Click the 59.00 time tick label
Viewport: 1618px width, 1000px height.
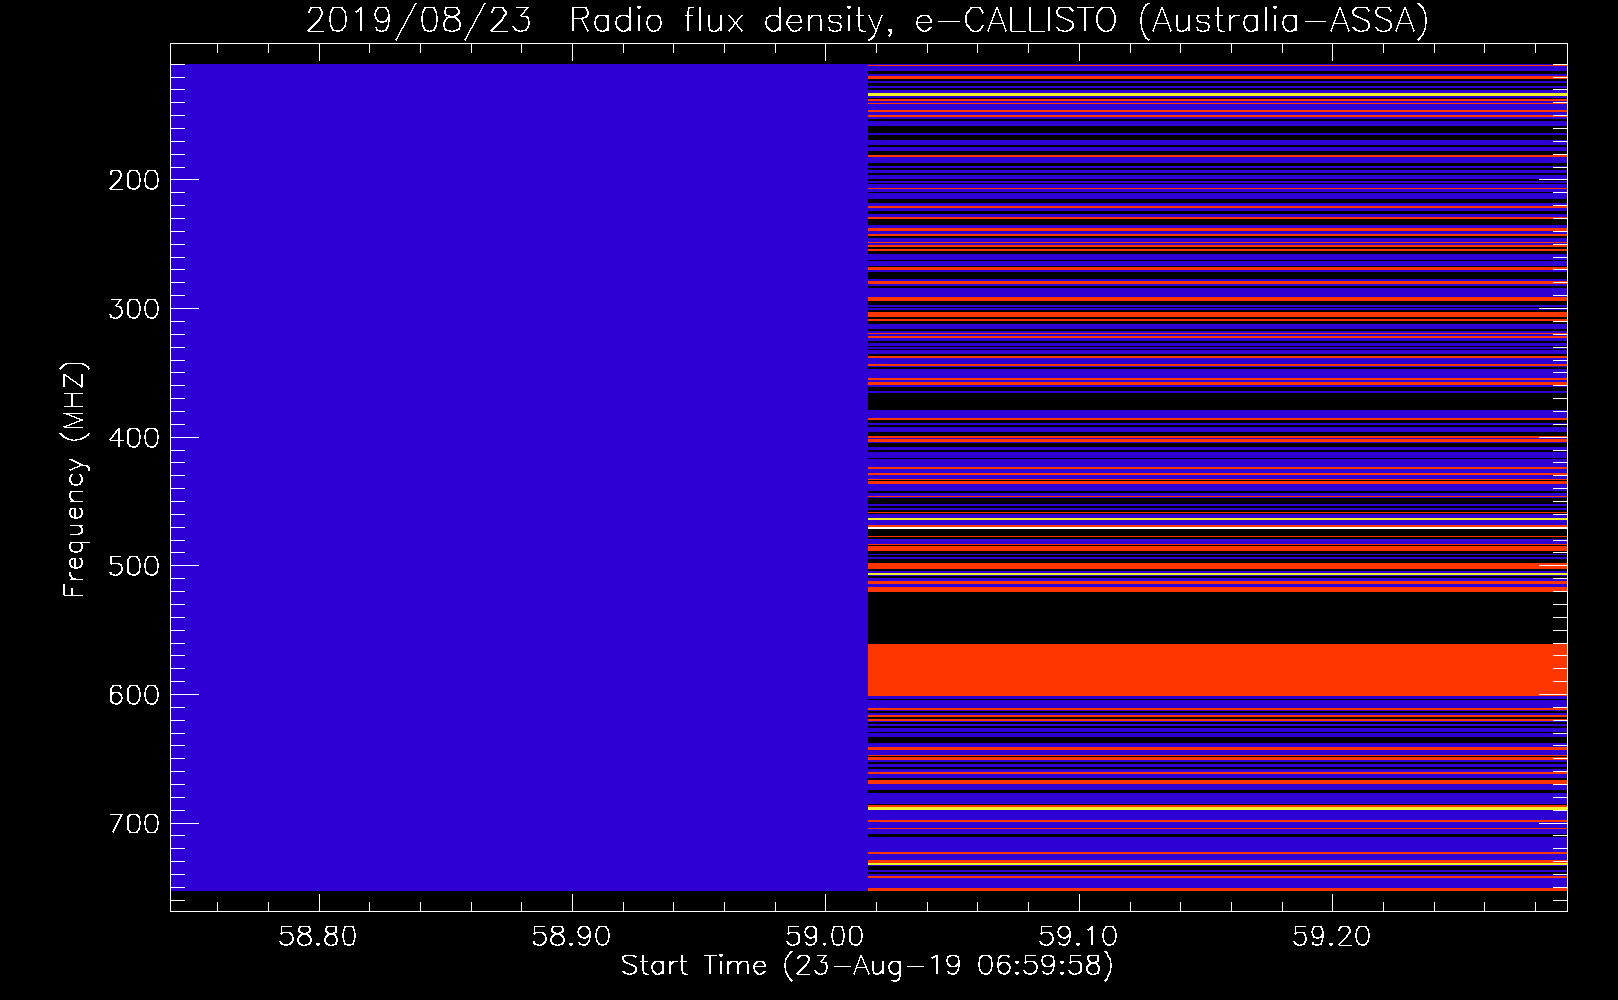pos(825,937)
